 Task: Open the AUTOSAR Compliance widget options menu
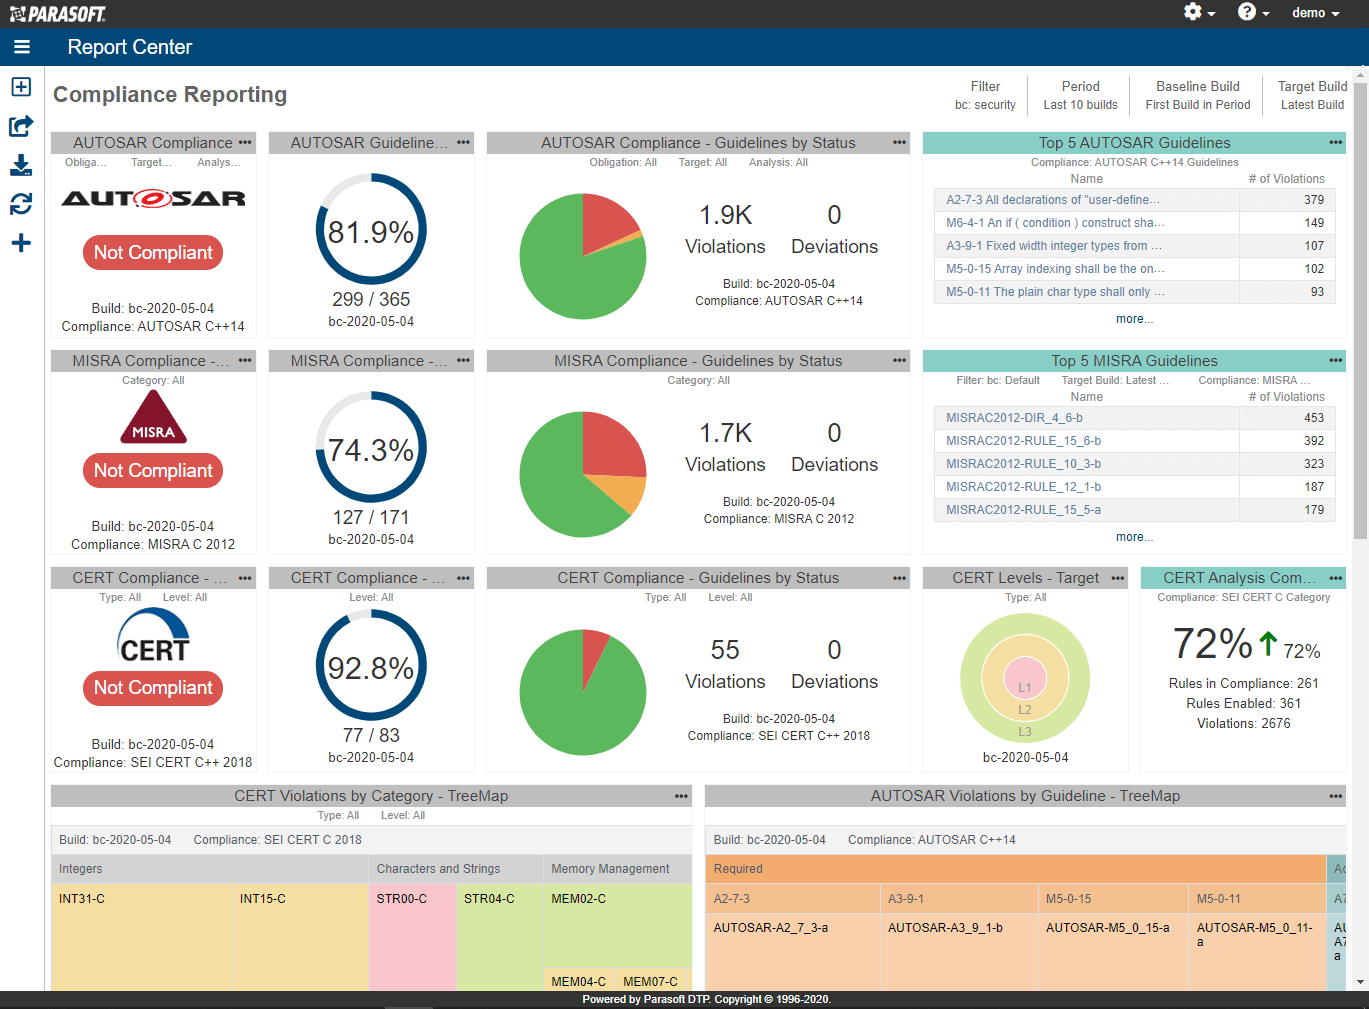click(x=245, y=142)
